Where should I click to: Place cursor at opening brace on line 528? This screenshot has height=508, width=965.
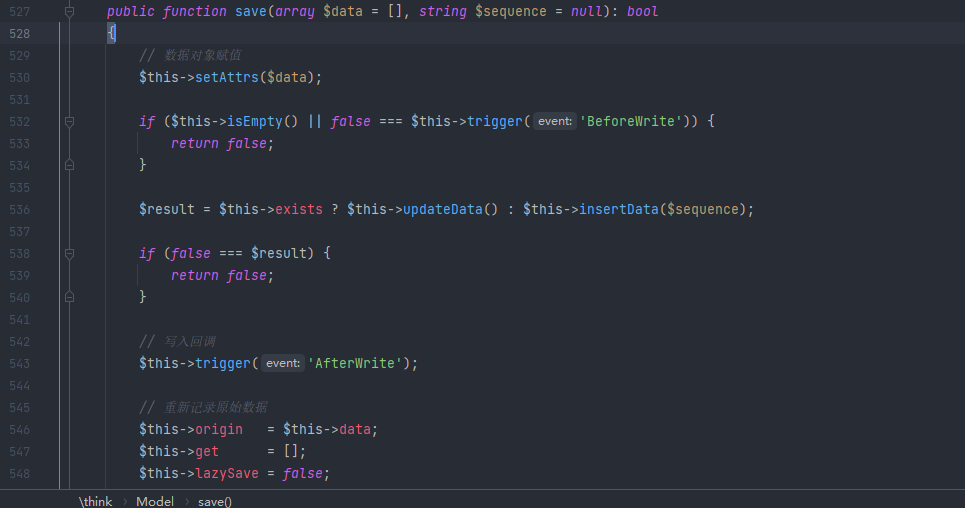coord(112,33)
